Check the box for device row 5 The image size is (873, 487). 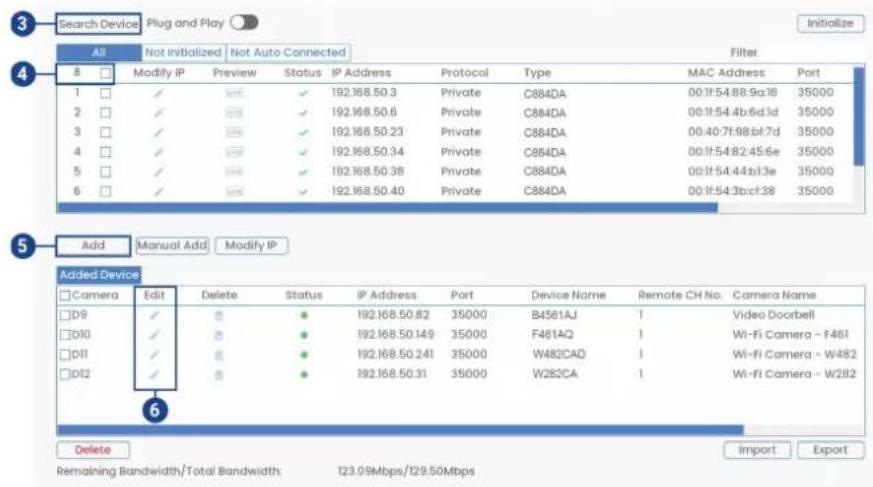tap(105, 172)
